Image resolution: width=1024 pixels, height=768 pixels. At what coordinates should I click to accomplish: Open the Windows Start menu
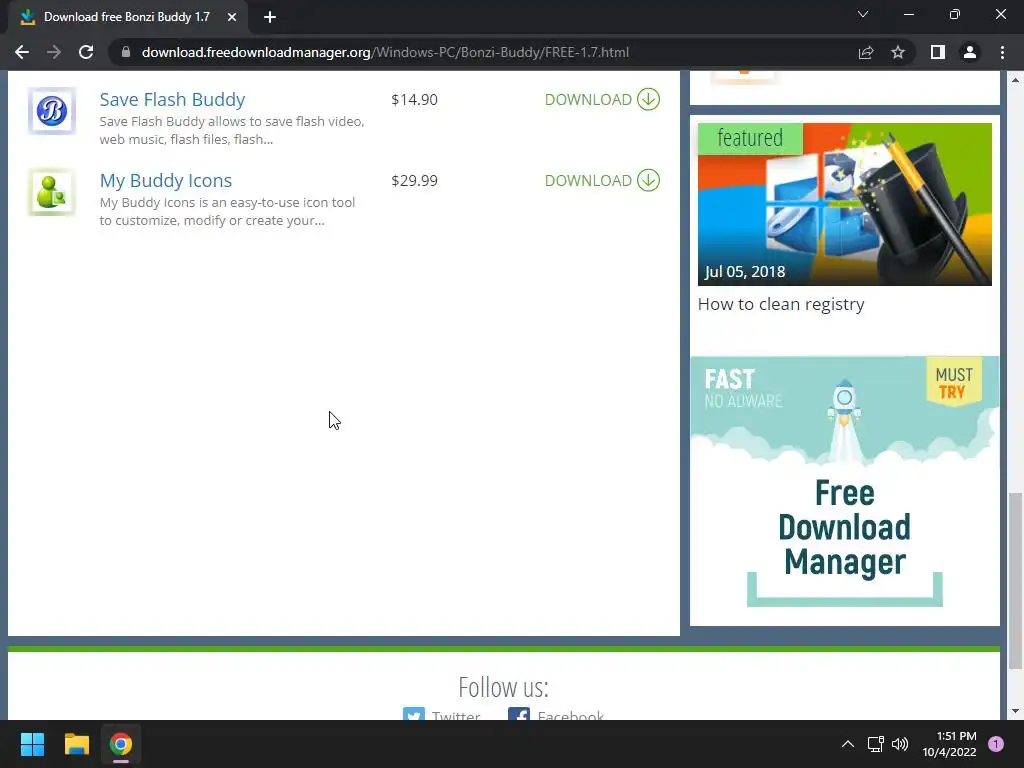coord(32,744)
